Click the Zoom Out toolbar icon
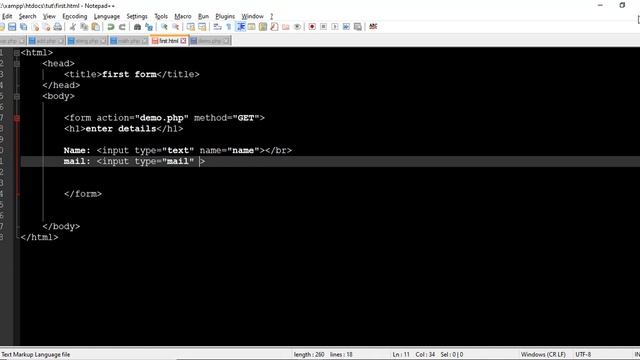Image resolution: width=640 pixels, height=360 pixels. [176, 27]
